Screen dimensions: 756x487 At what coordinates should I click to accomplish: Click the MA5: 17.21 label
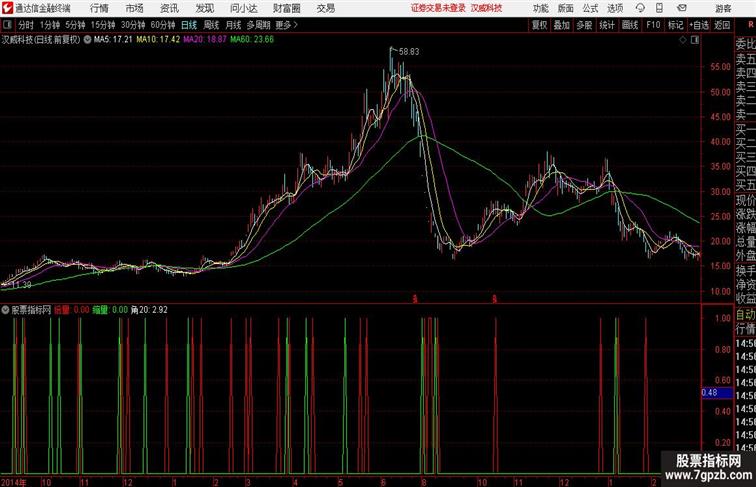click(x=113, y=40)
